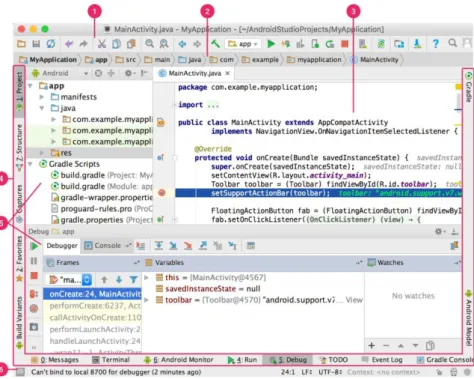Screen dimensions: 474x379
Task: Collapse the Gradle Scripts node
Action: pyautogui.click(x=30, y=164)
